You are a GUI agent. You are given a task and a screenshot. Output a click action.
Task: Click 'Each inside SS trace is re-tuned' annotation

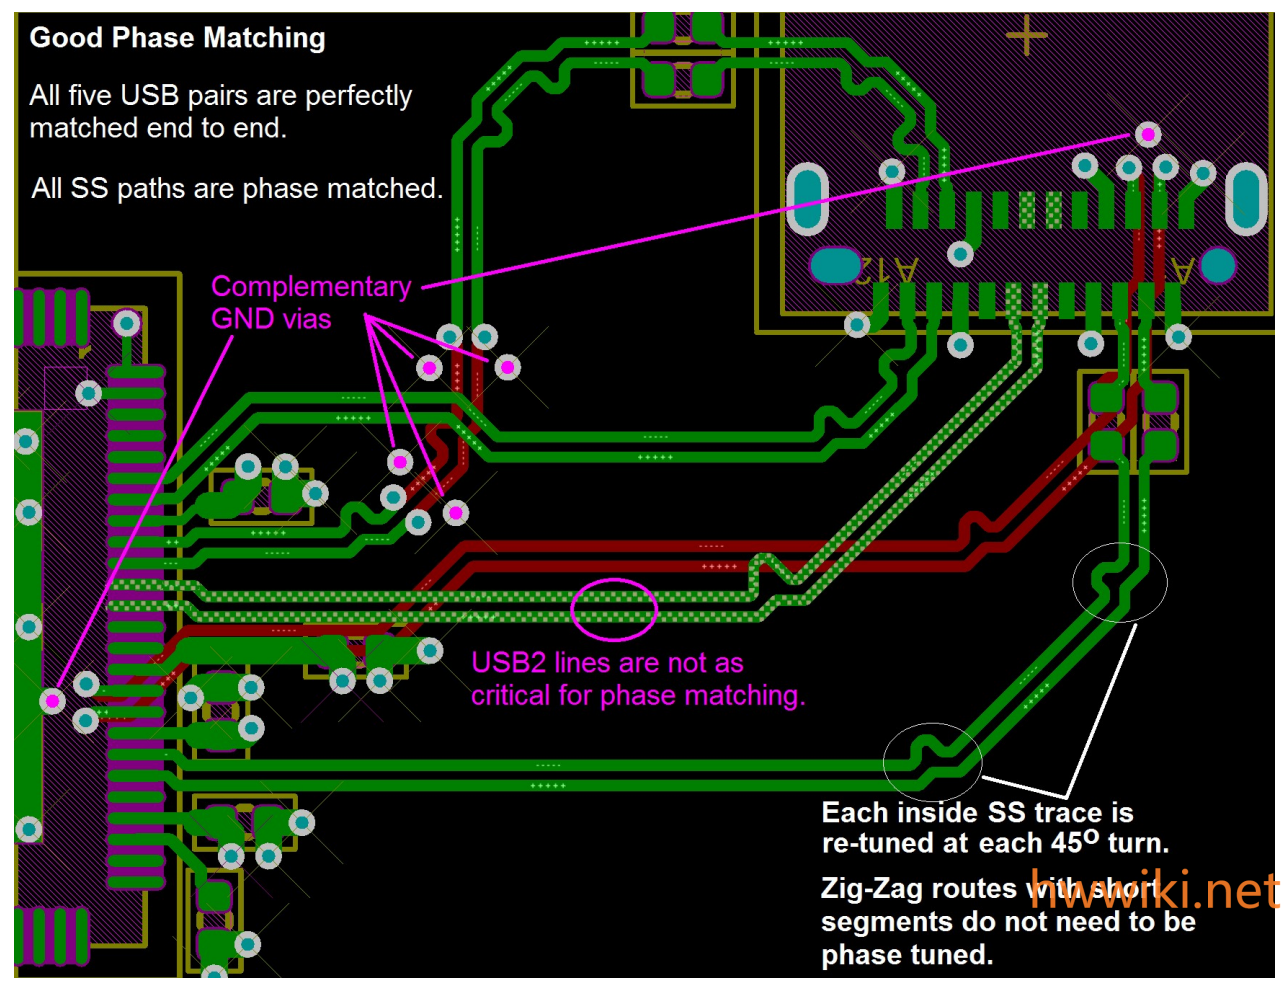994,827
